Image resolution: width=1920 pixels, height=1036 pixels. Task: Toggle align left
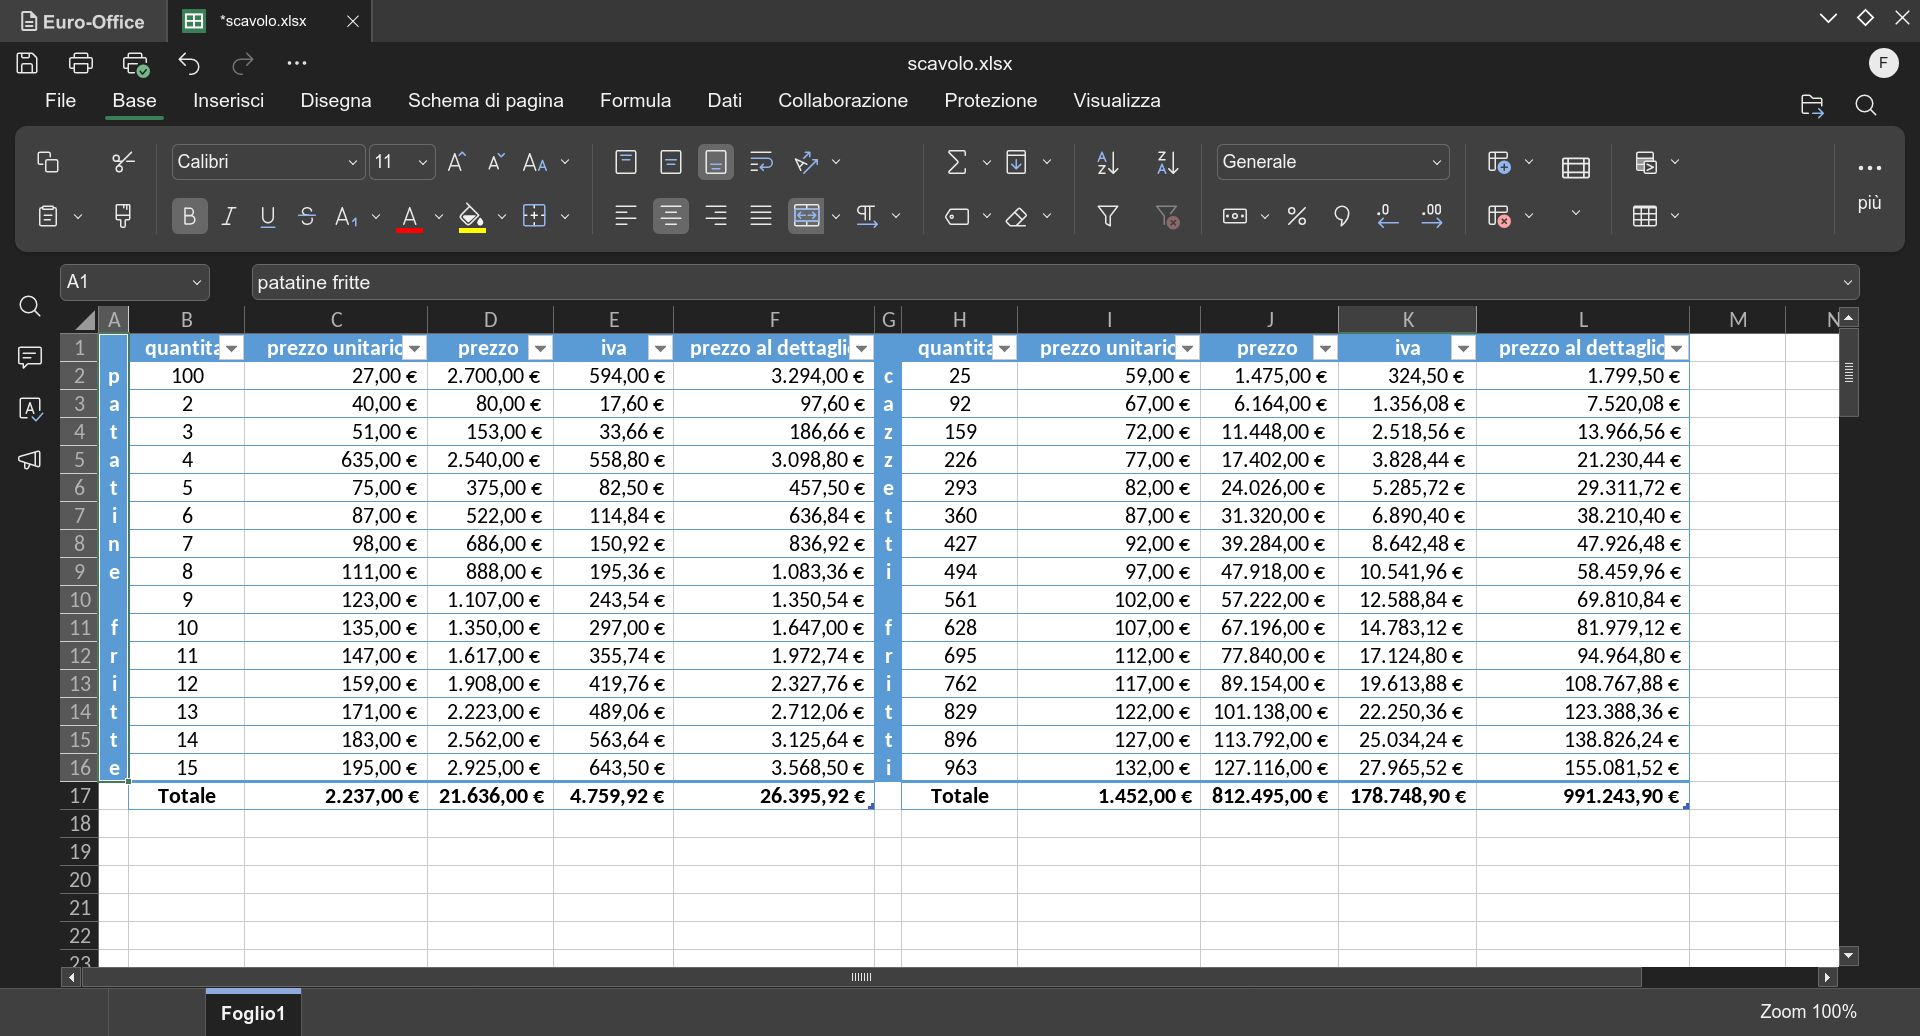(626, 216)
